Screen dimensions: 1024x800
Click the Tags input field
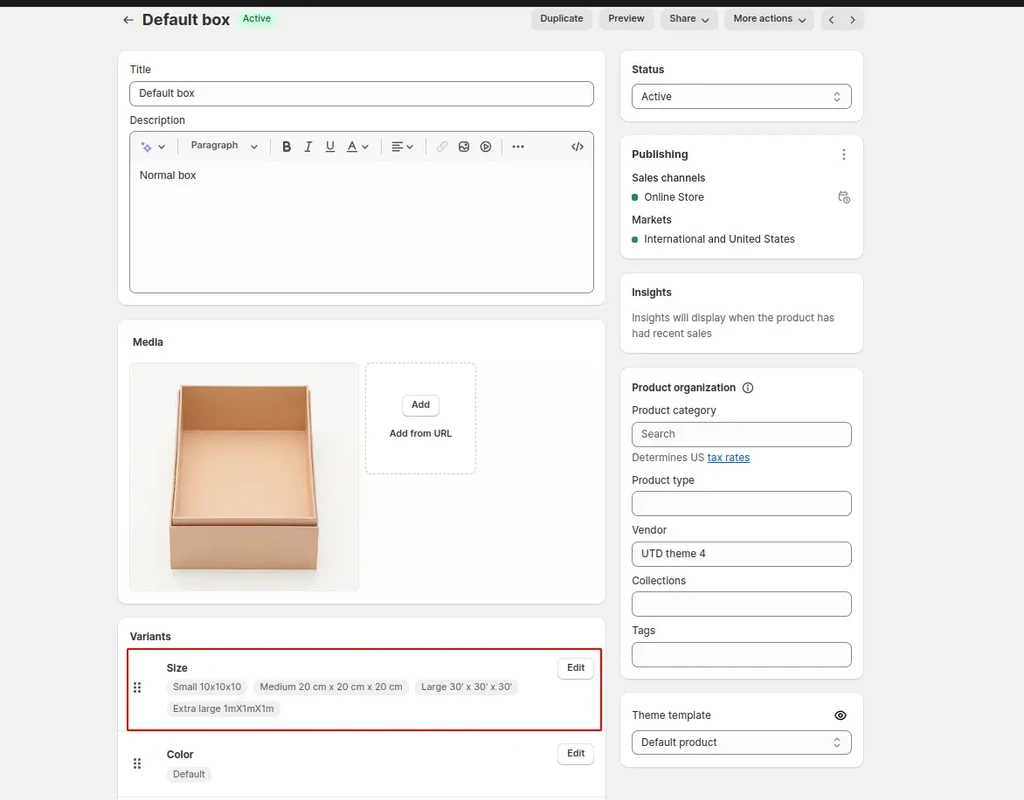point(741,654)
